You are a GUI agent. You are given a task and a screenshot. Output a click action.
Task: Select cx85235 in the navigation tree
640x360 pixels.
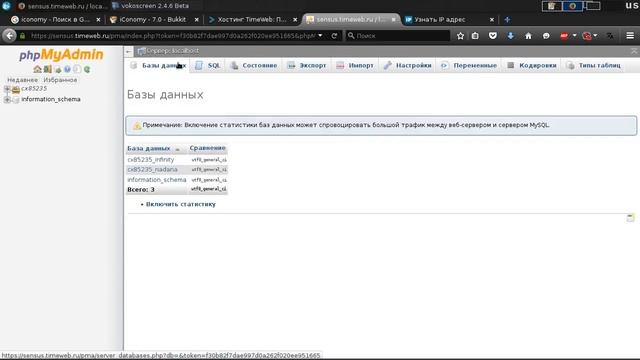click(34, 89)
